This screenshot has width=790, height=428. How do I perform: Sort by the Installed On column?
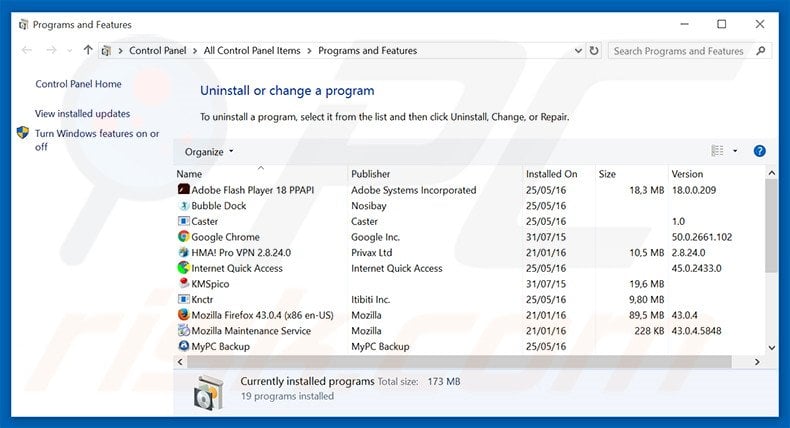pos(551,174)
